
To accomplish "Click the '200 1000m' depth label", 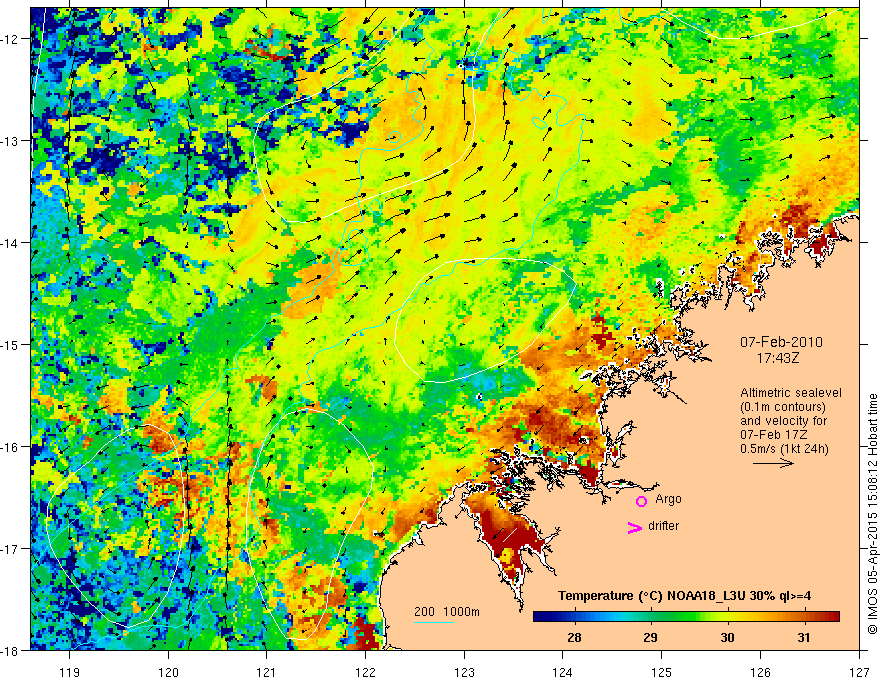I will pos(447,612).
